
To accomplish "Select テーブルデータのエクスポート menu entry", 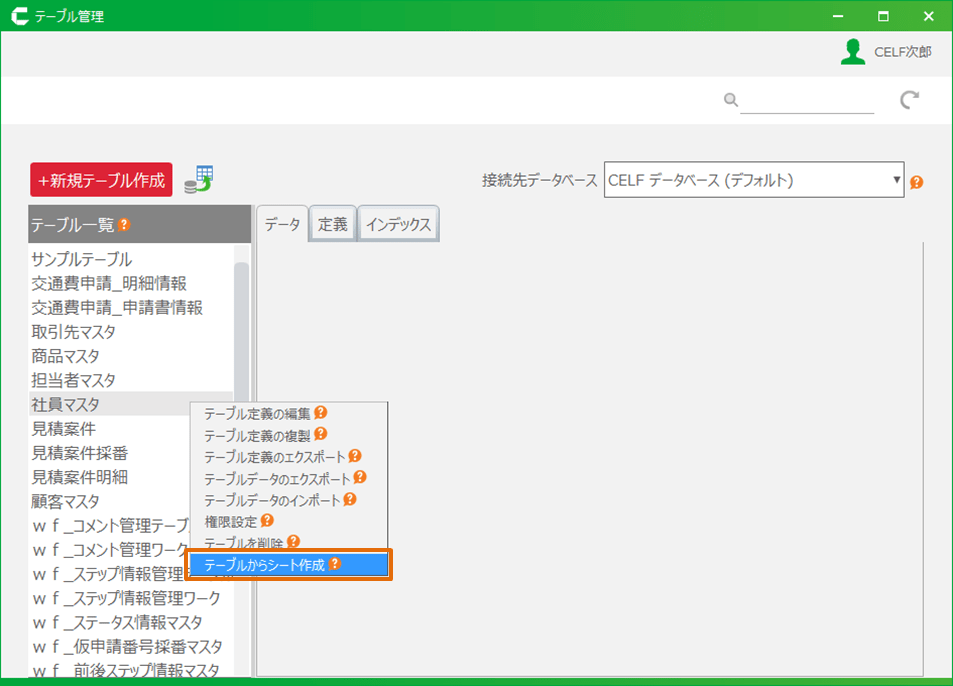I will 277,478.
